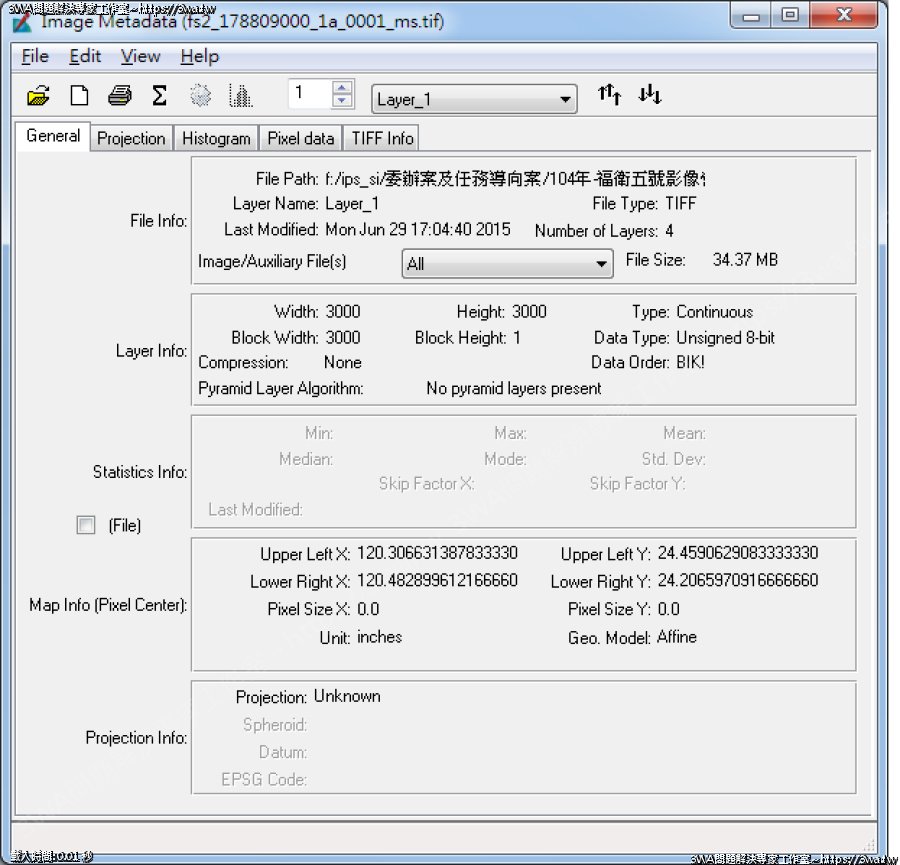
Task: Click the sigma compute statistics icon
Action: click(x=159, y=96)
